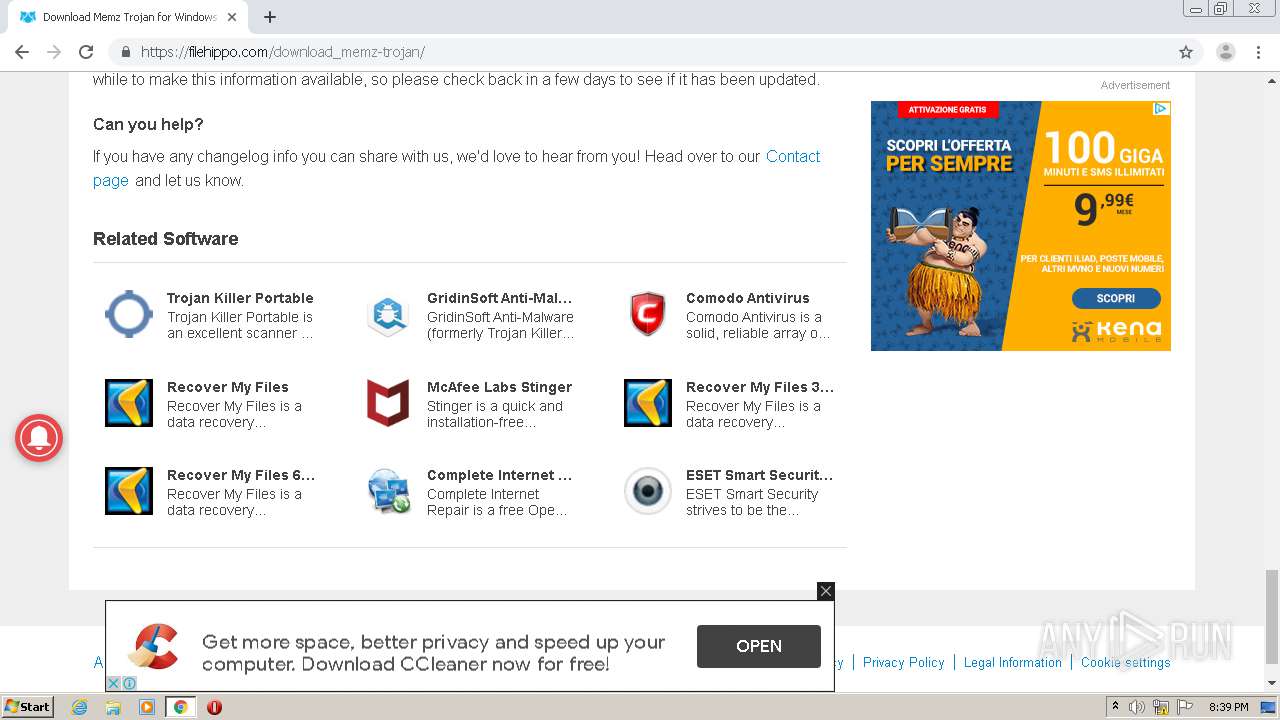
Task: Click the scrollbar down arrow
Action: [x=1272, y=683]
